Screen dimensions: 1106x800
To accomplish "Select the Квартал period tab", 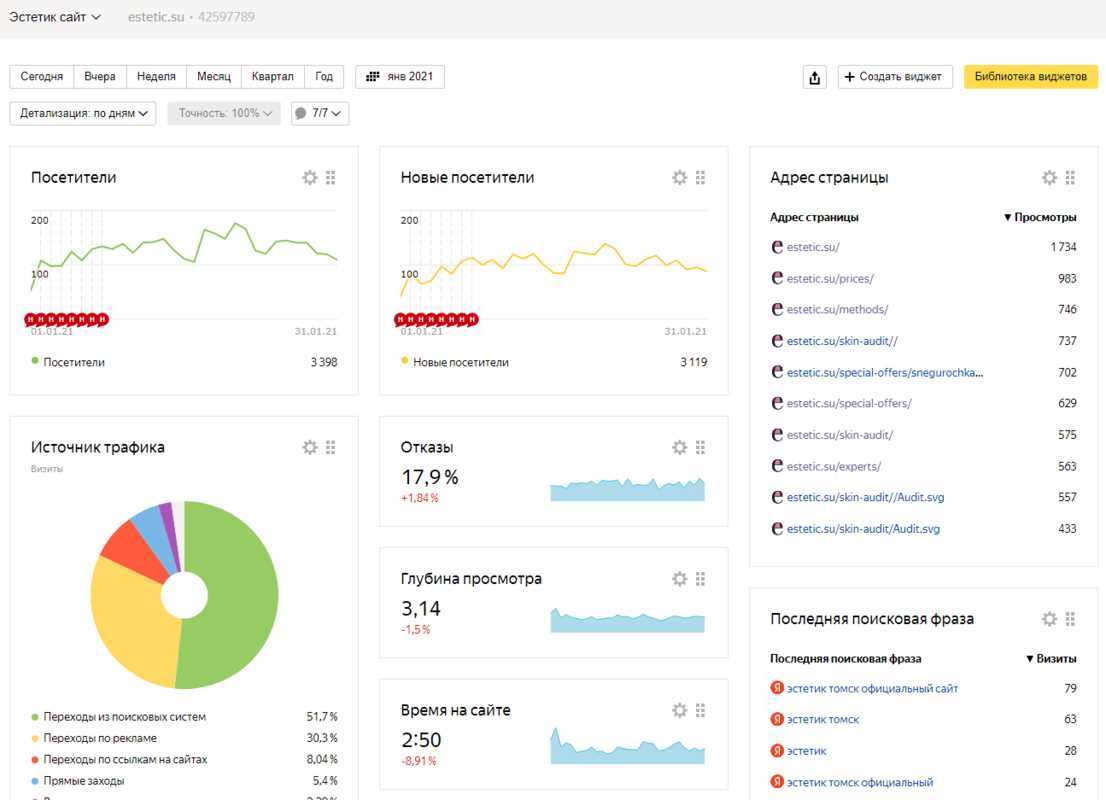I will [272, 77].
